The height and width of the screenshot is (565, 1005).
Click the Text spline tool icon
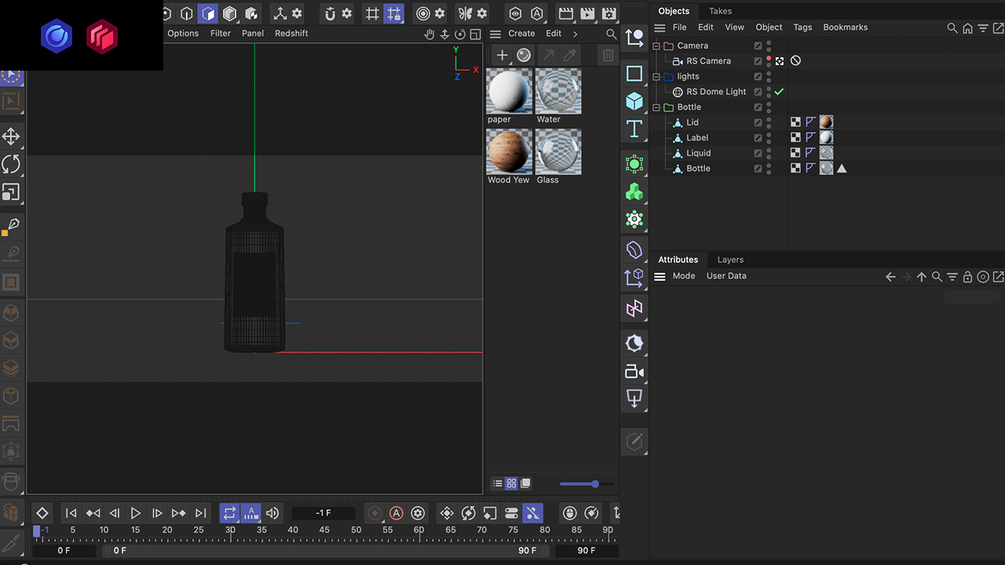[x=634, y=129]
